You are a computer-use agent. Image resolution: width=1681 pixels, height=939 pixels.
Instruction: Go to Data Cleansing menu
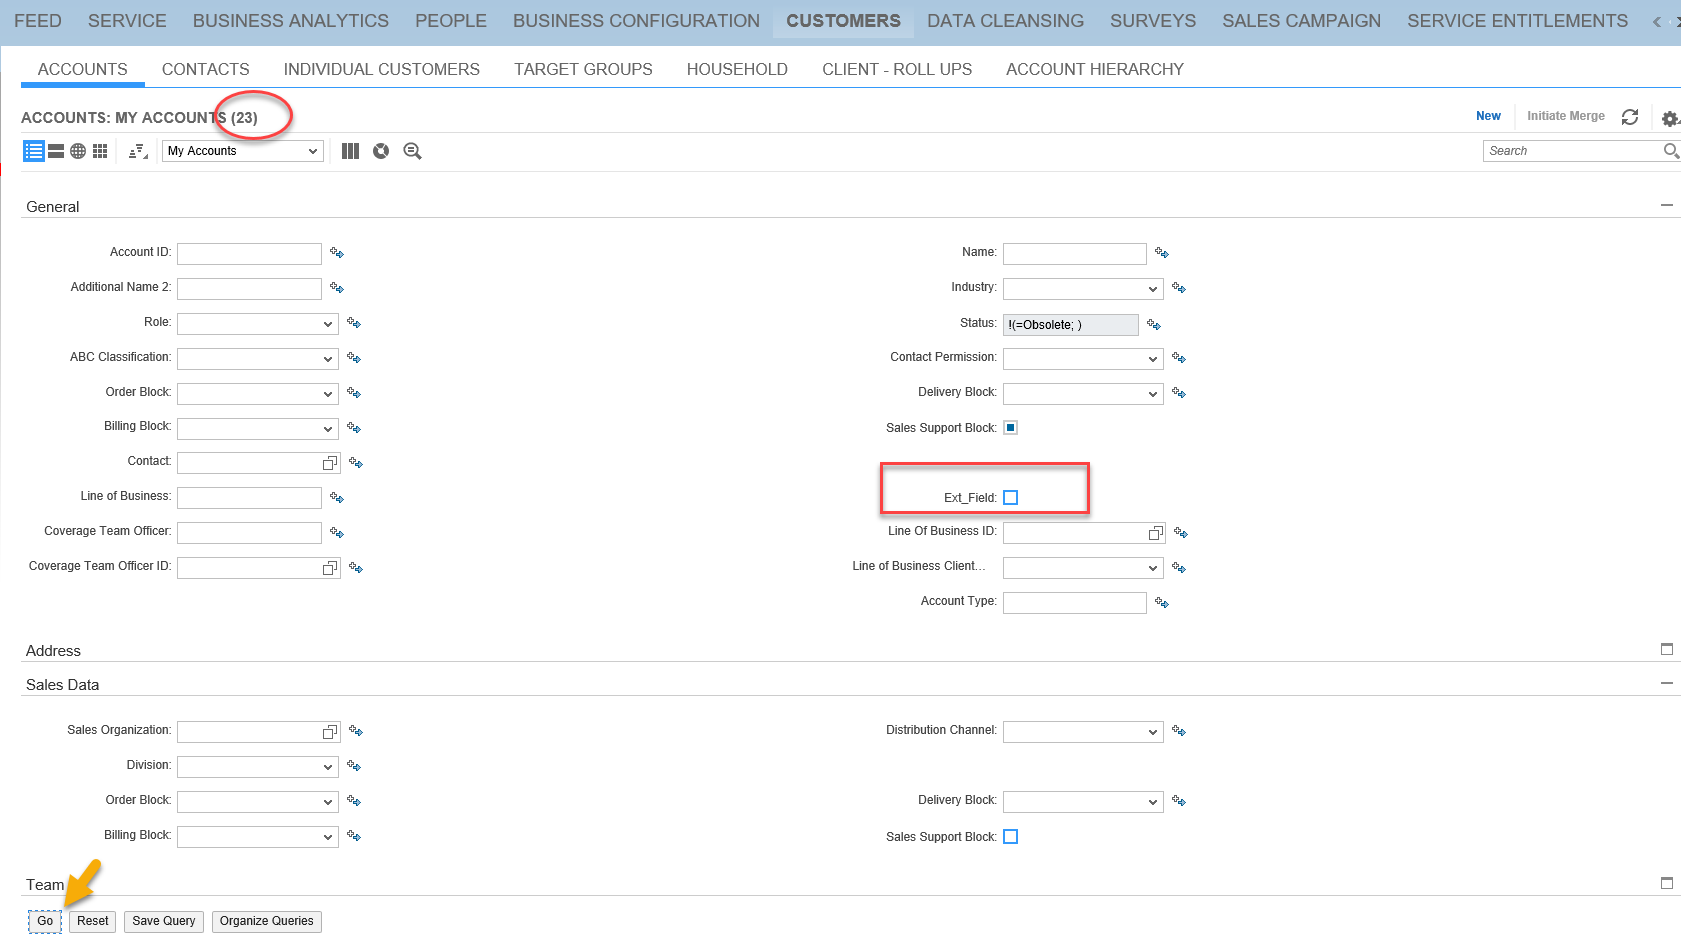pos(1005,21)
